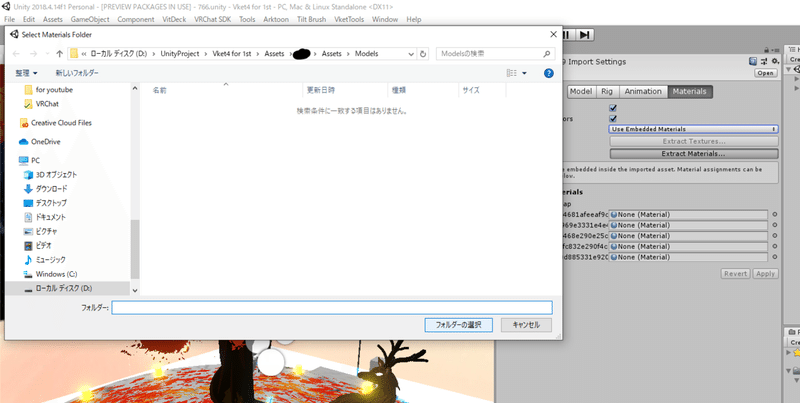Click Unity Step frame button
Image resolution: width=800 pixels, height=403 pixels.
point(584,35)
